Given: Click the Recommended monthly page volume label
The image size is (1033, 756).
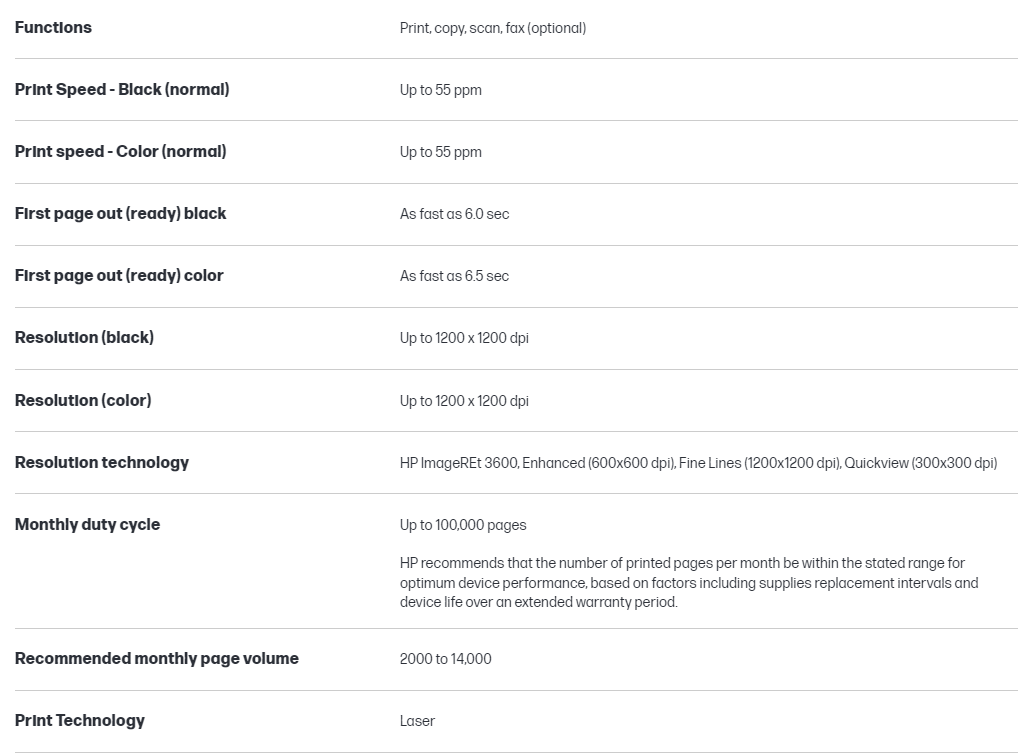Looking at the screenshot, I should point(157,659).
